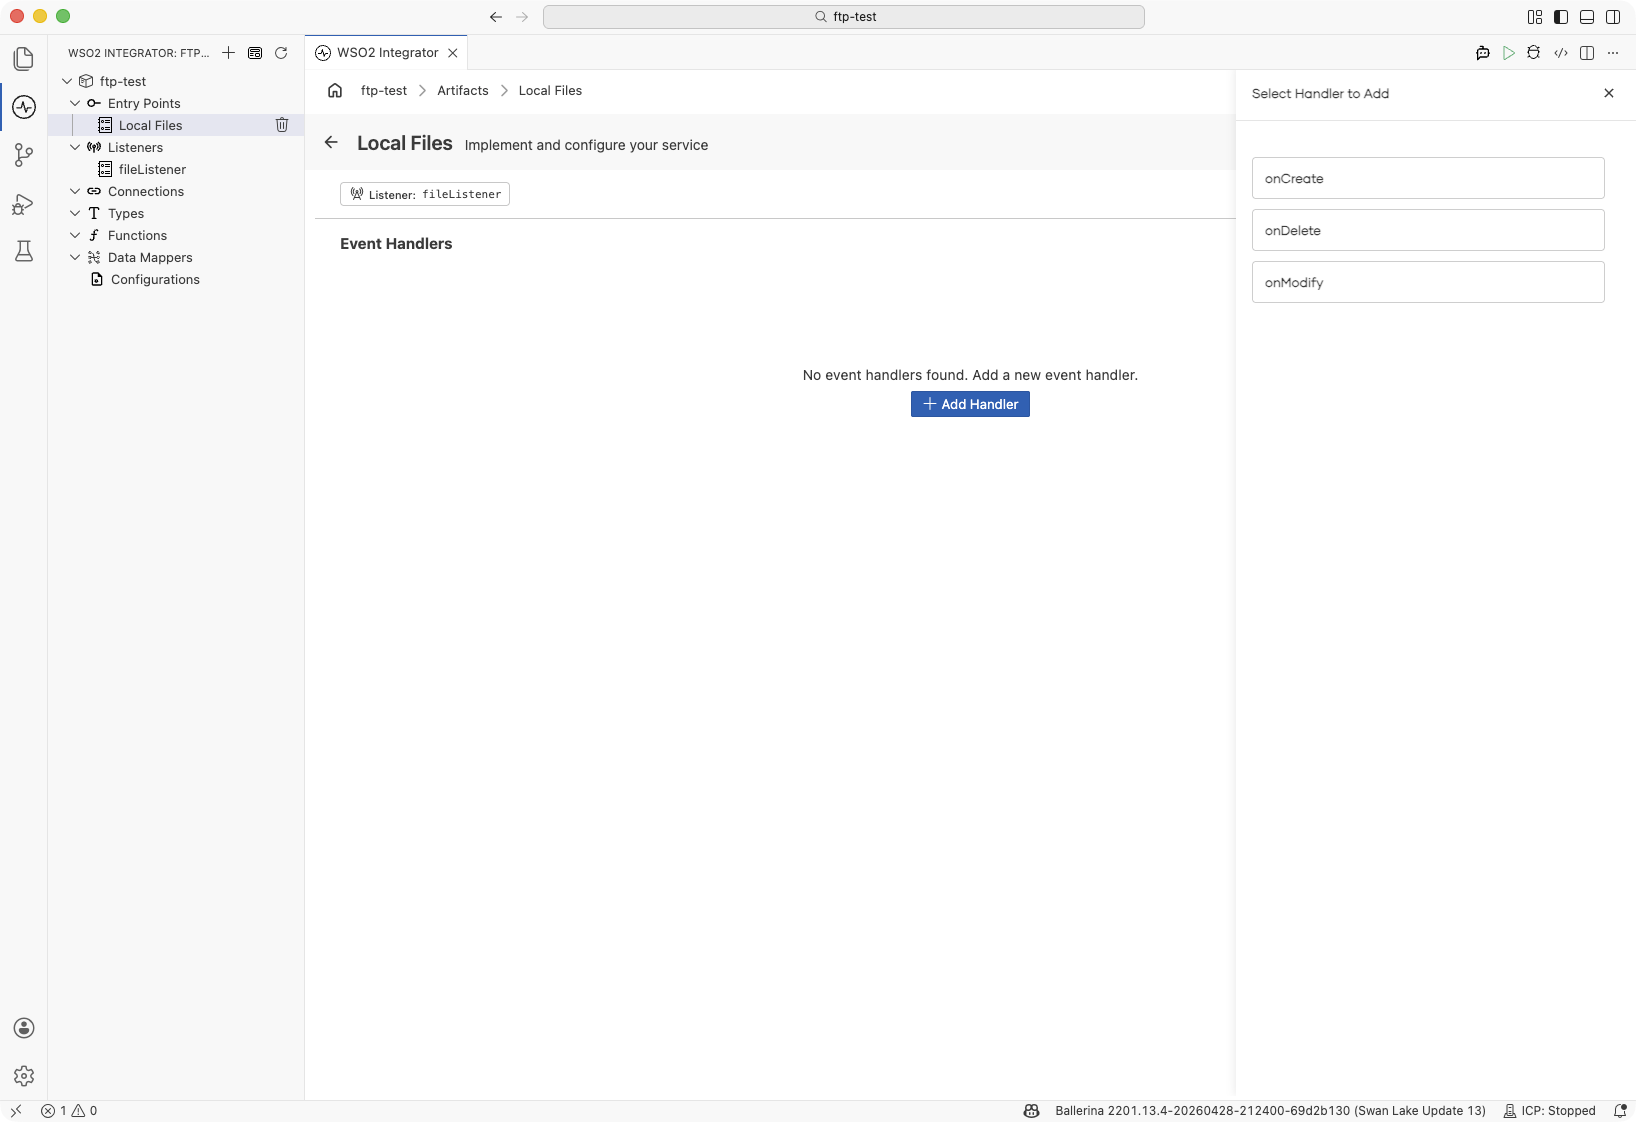
Task: Collapse the Functions tree node
Action: click(75, 235)
